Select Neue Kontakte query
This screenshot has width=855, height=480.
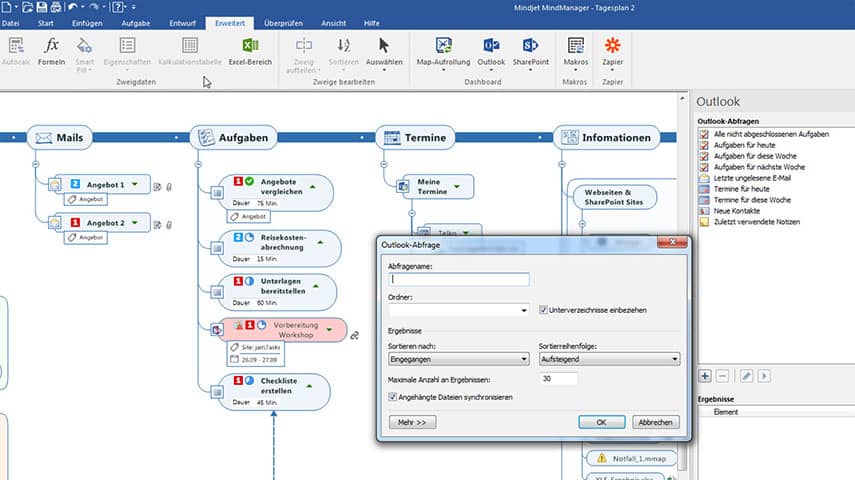(x=737, y=211)
